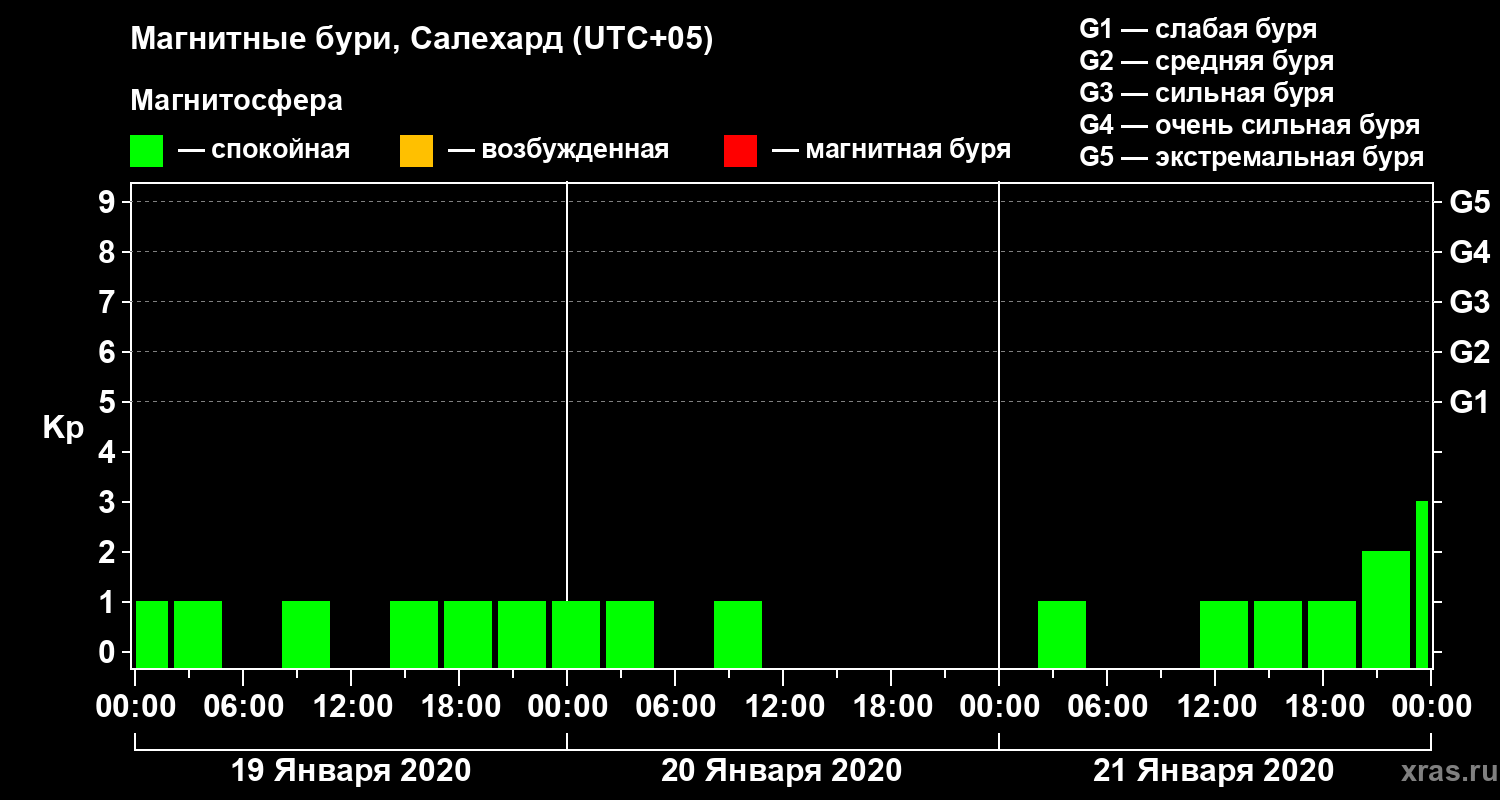
Task: Click the '20 Января 2020' date label
Action: [x=782, y=771]
